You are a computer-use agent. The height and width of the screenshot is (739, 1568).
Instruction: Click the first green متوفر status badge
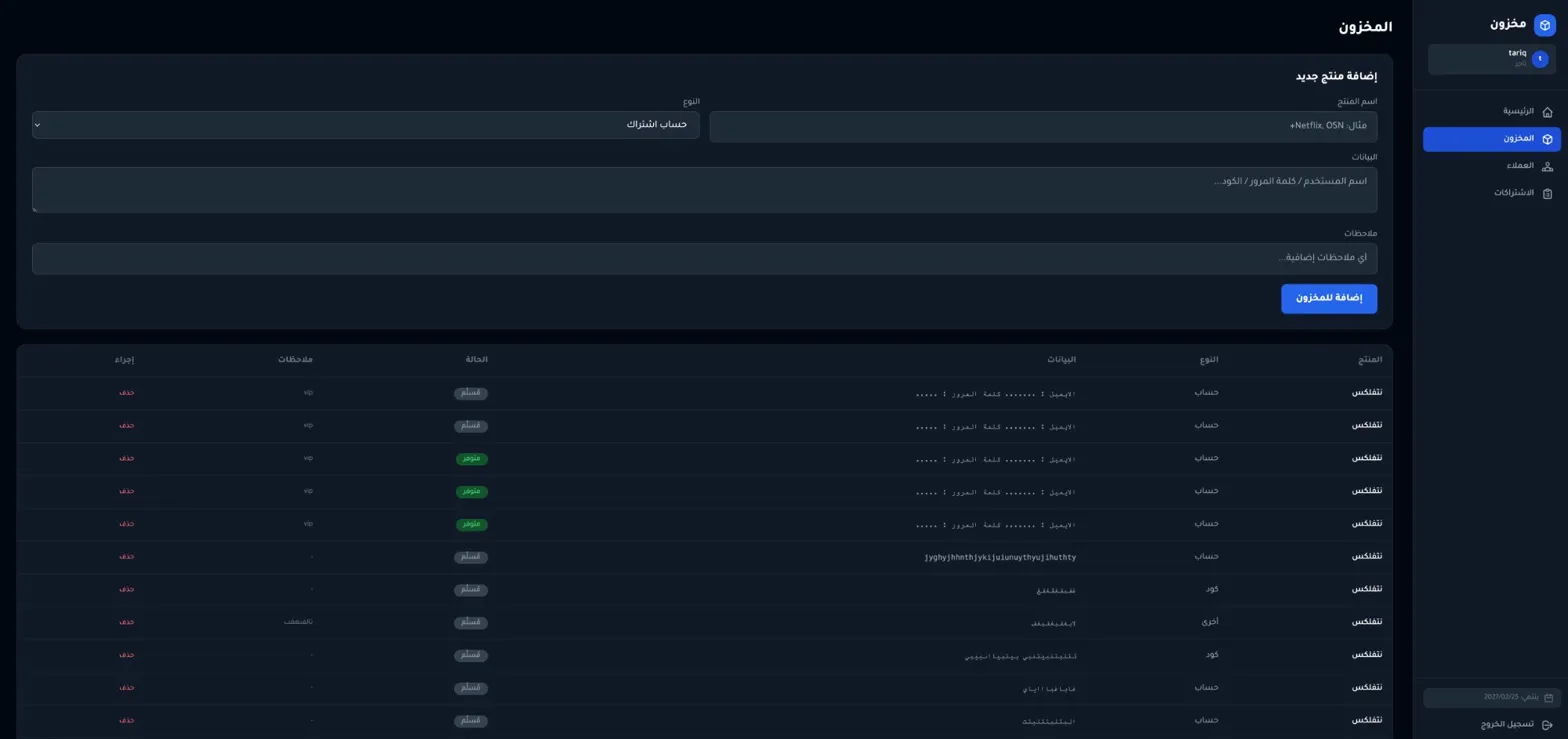[x=471, y=459]
